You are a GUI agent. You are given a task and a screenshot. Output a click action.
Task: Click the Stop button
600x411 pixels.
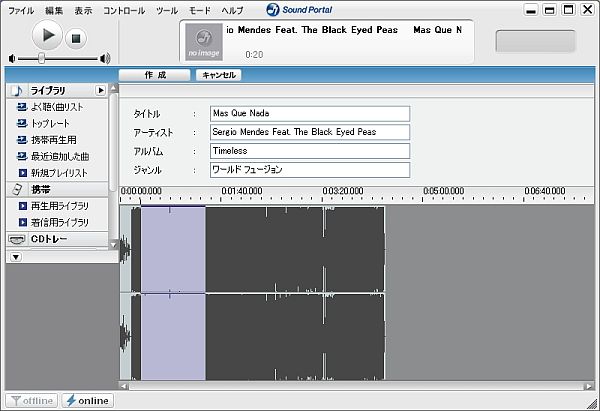coord(76,38)
